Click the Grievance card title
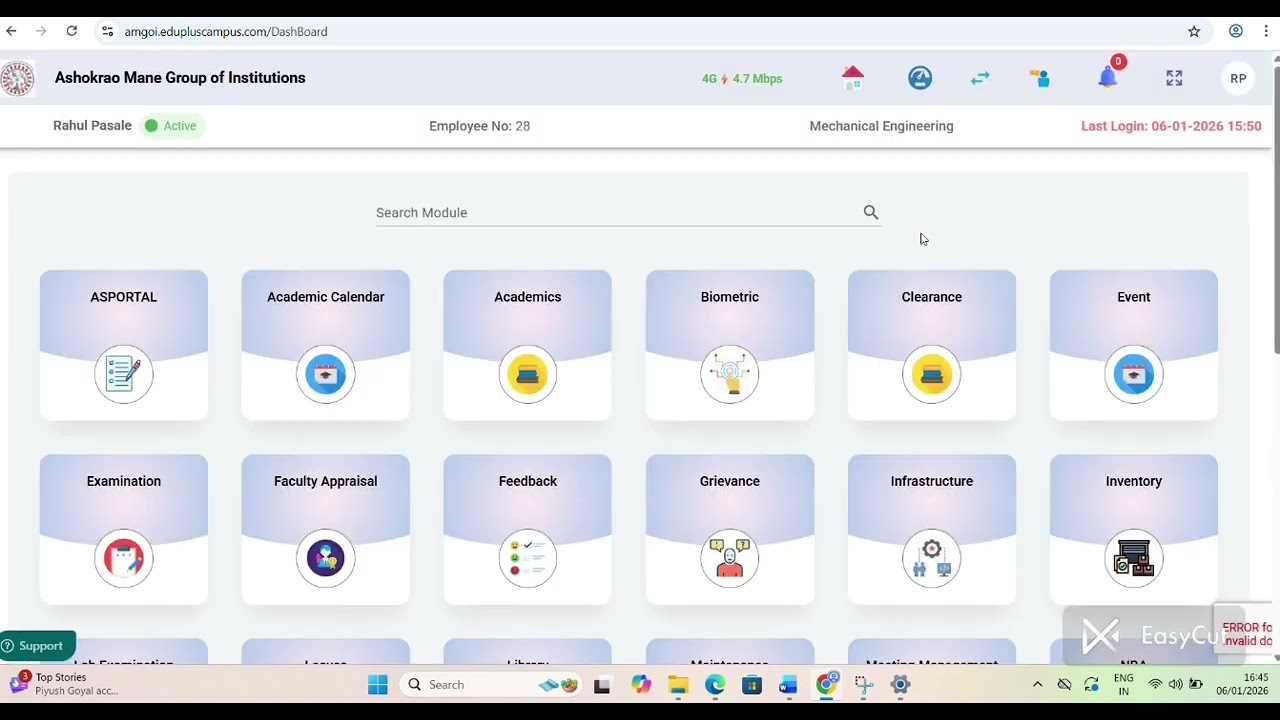1280x720 pixels. pos(730,481)
